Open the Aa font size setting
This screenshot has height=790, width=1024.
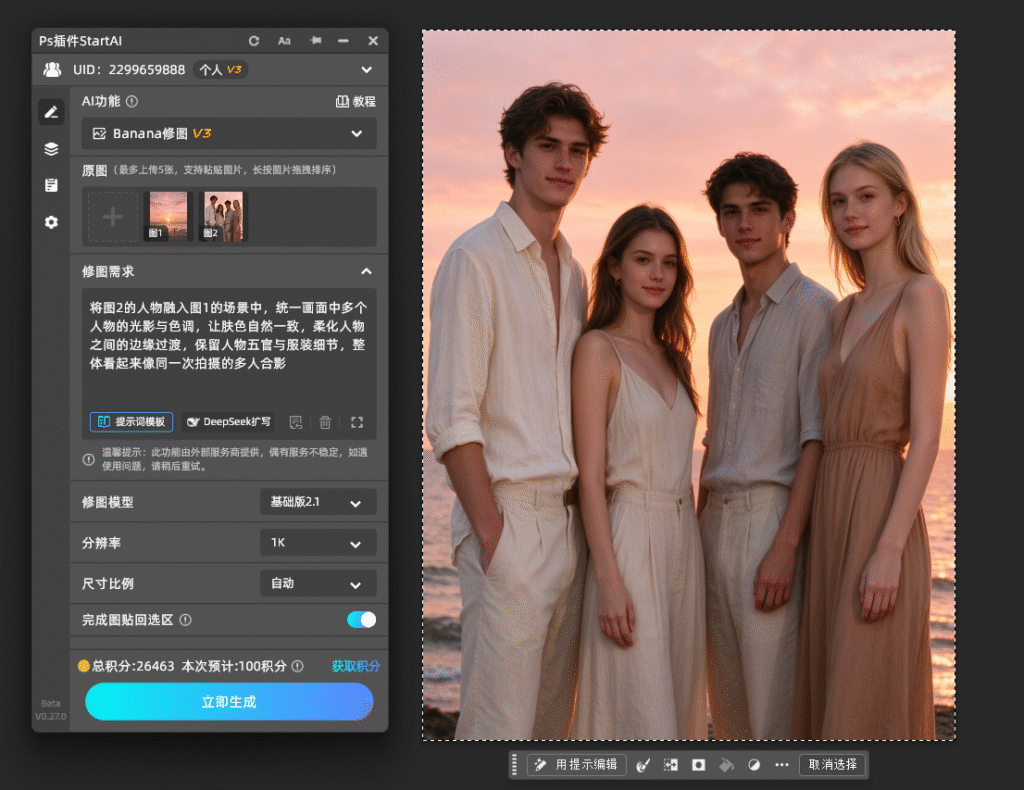click(x=284, y=41)
